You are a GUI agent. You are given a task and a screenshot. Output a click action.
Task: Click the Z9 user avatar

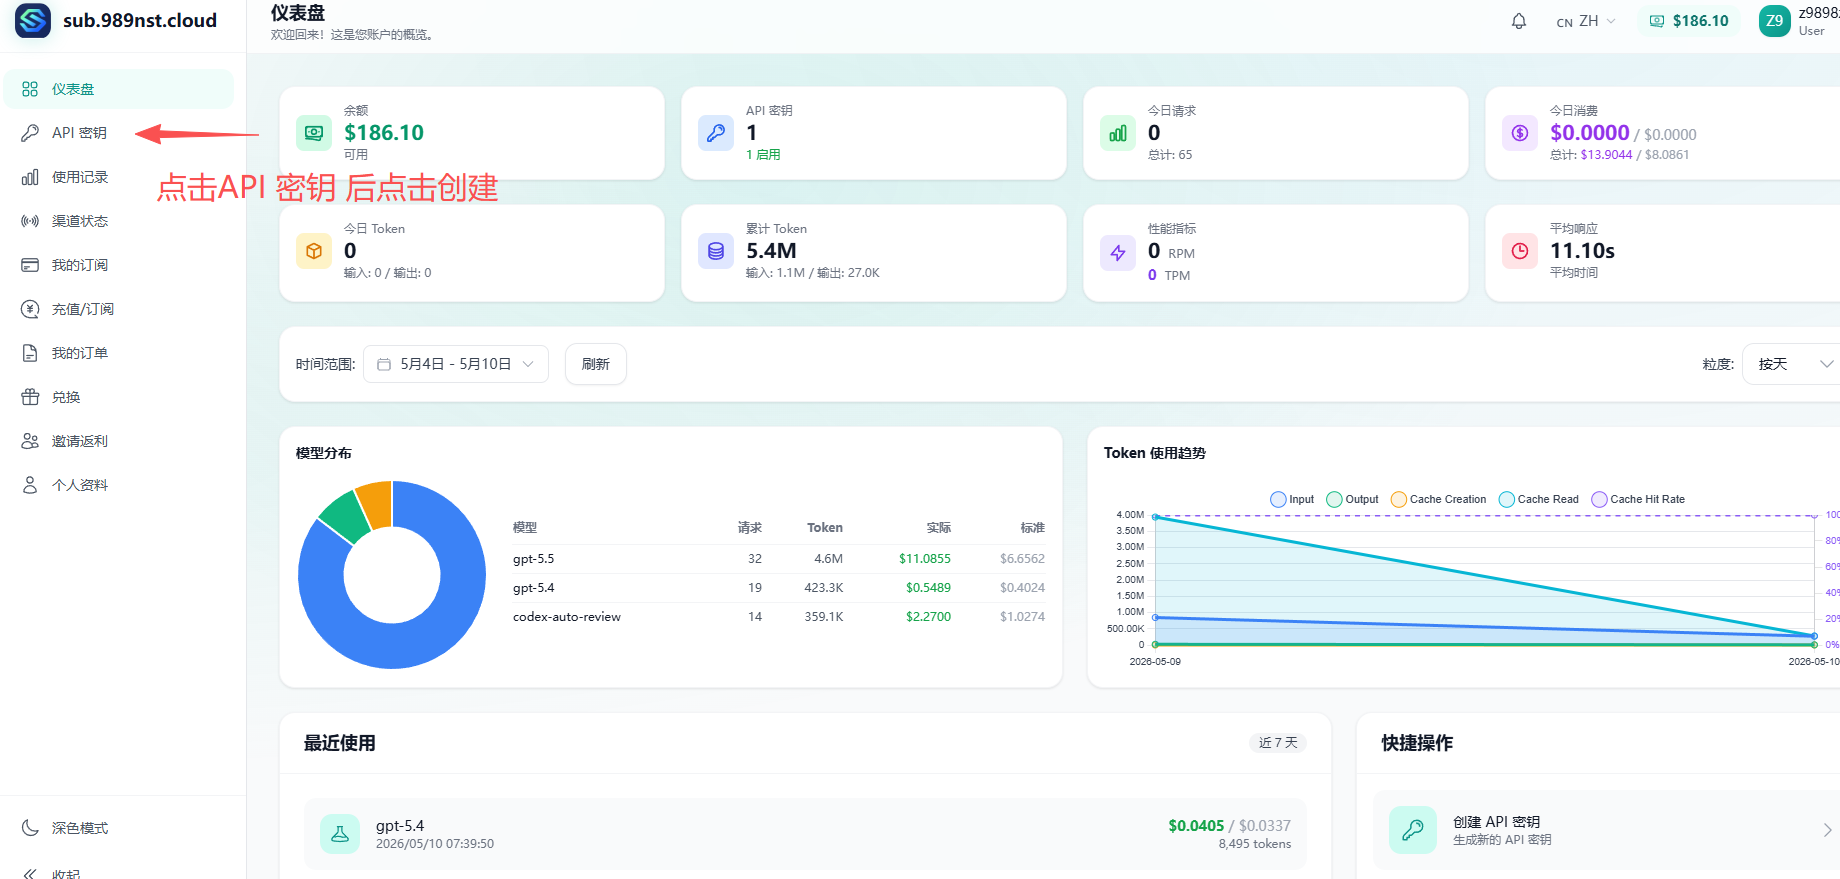coord(1775,21)
